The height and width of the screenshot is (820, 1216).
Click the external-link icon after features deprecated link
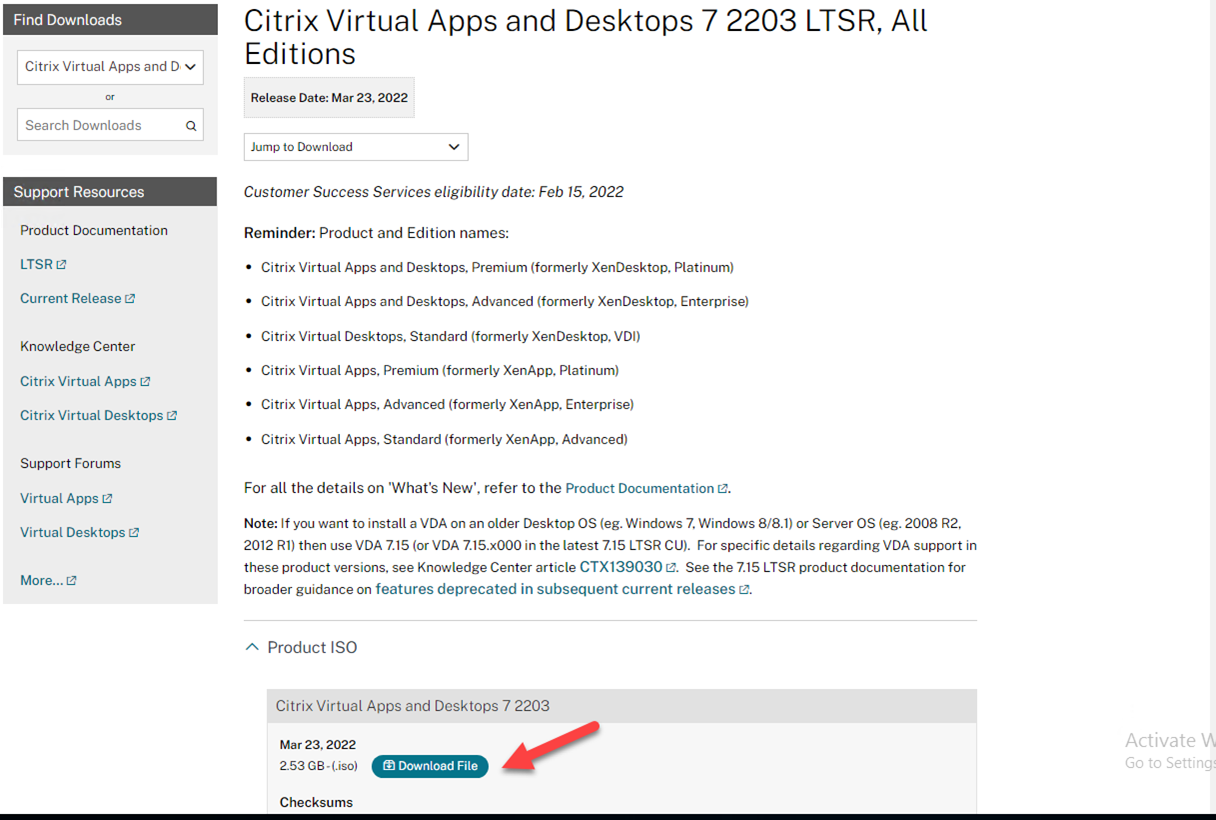pyautogui.click(x=744, y=590)
